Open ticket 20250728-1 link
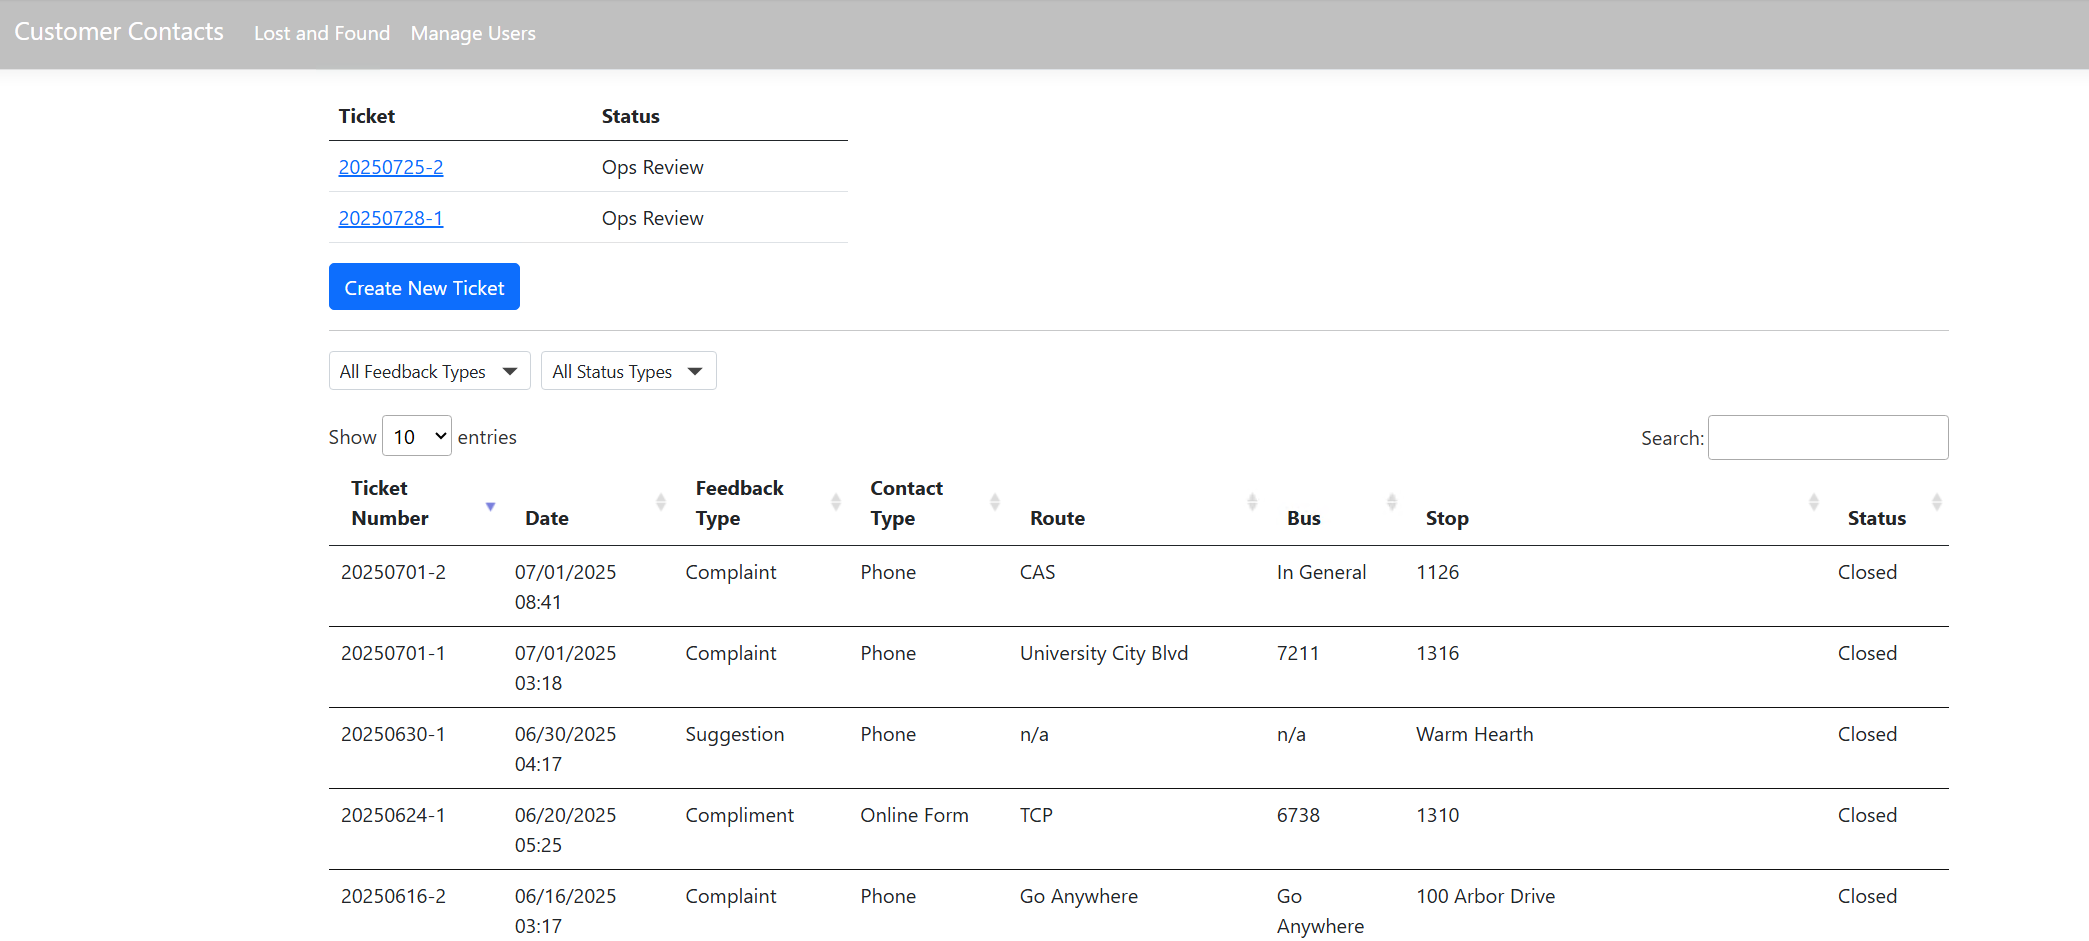The image size is (2089, 941). pyautogui.click(x=391, y=218)
